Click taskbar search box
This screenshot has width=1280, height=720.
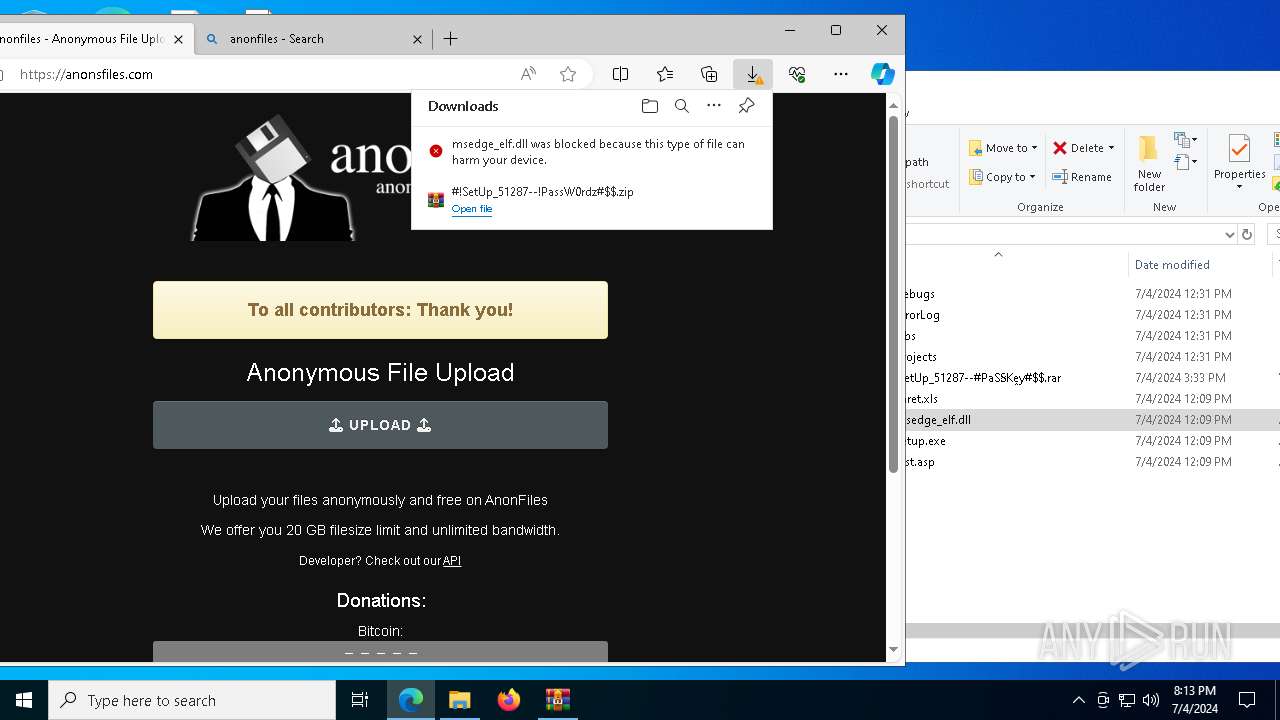[x=192, y=700]
